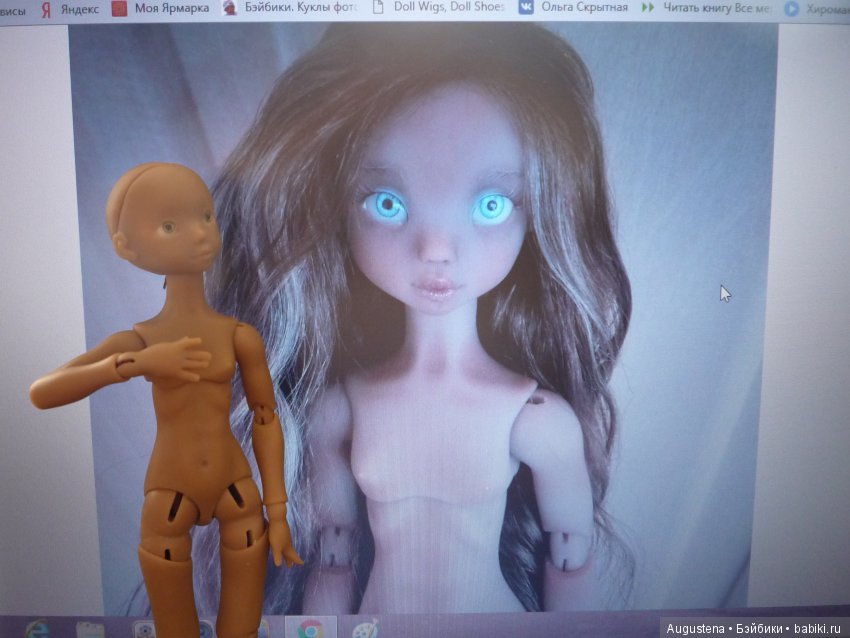Image resolution: width=850 pixels, height=638 pixels.
Task: Visit the Ольга Скрытная VK page bookmark
Action: click(x=584, y=8)
